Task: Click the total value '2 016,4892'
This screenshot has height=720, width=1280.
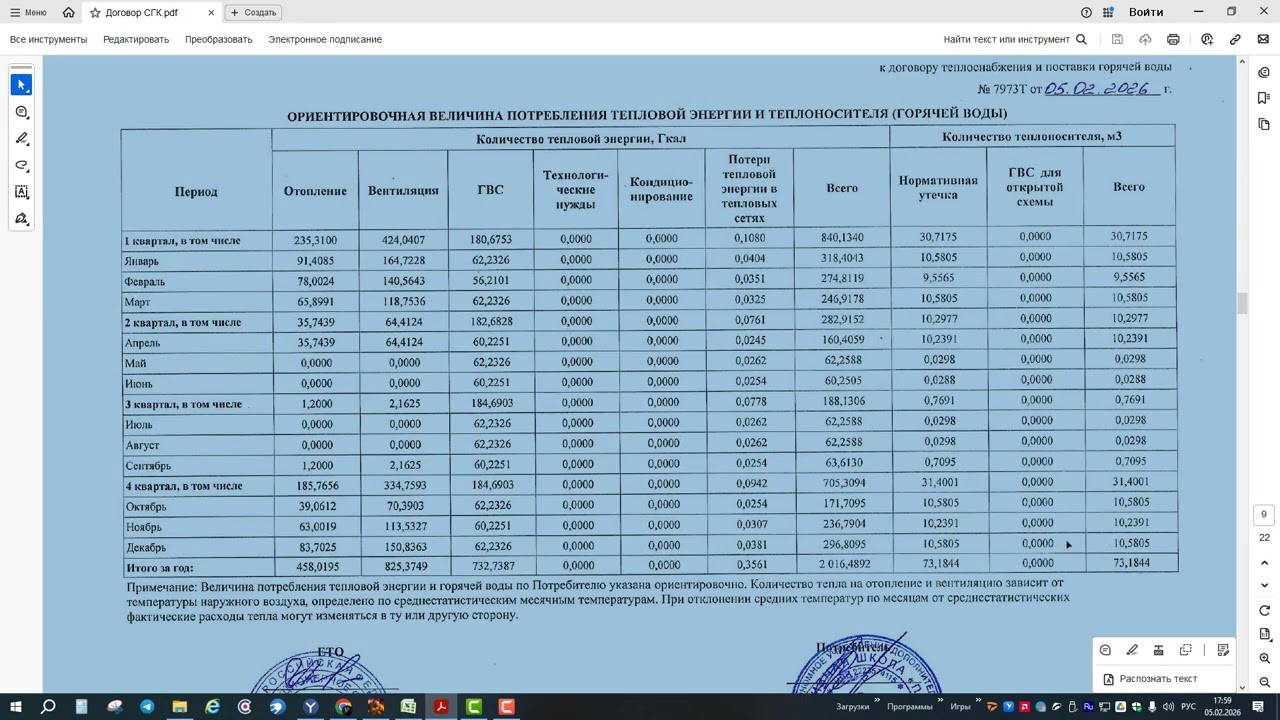Action: pos(842,565)
